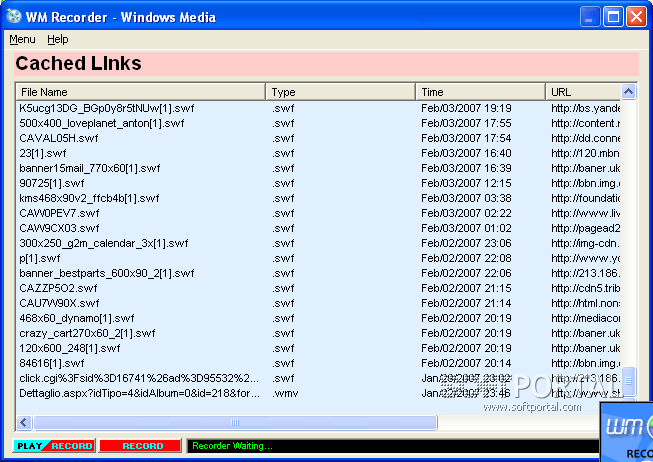
Task: Click the Cached LInks heading
Action: tap(78, 64)
